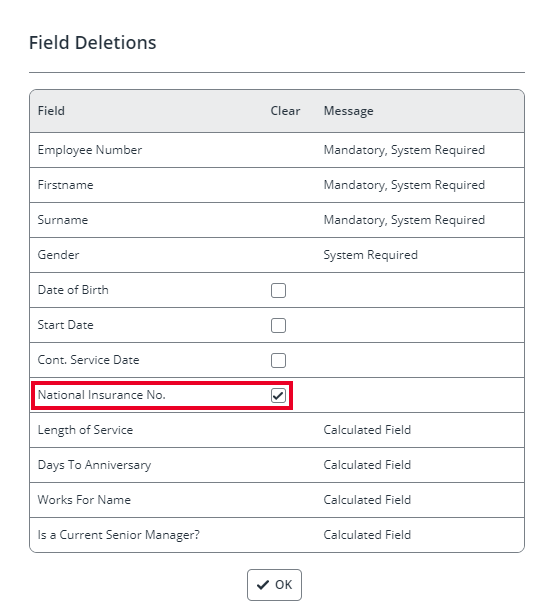555x603 pixels.
Task: Tick the Cont. Service Date clear checkbox
Action: pyautogui.click(x=278, y=360)
